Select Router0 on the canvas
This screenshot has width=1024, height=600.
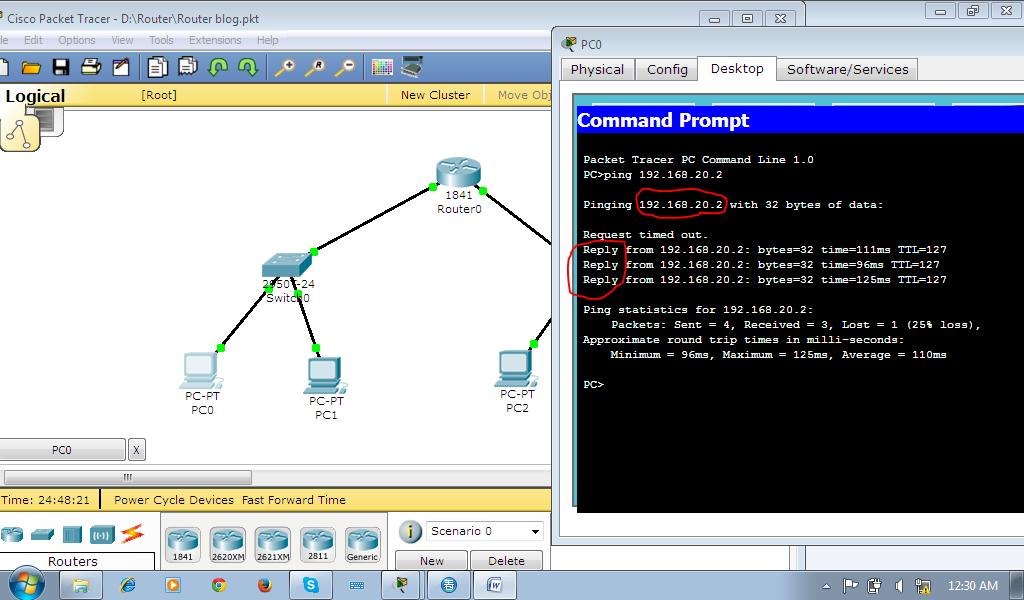(x=458, y=173)
